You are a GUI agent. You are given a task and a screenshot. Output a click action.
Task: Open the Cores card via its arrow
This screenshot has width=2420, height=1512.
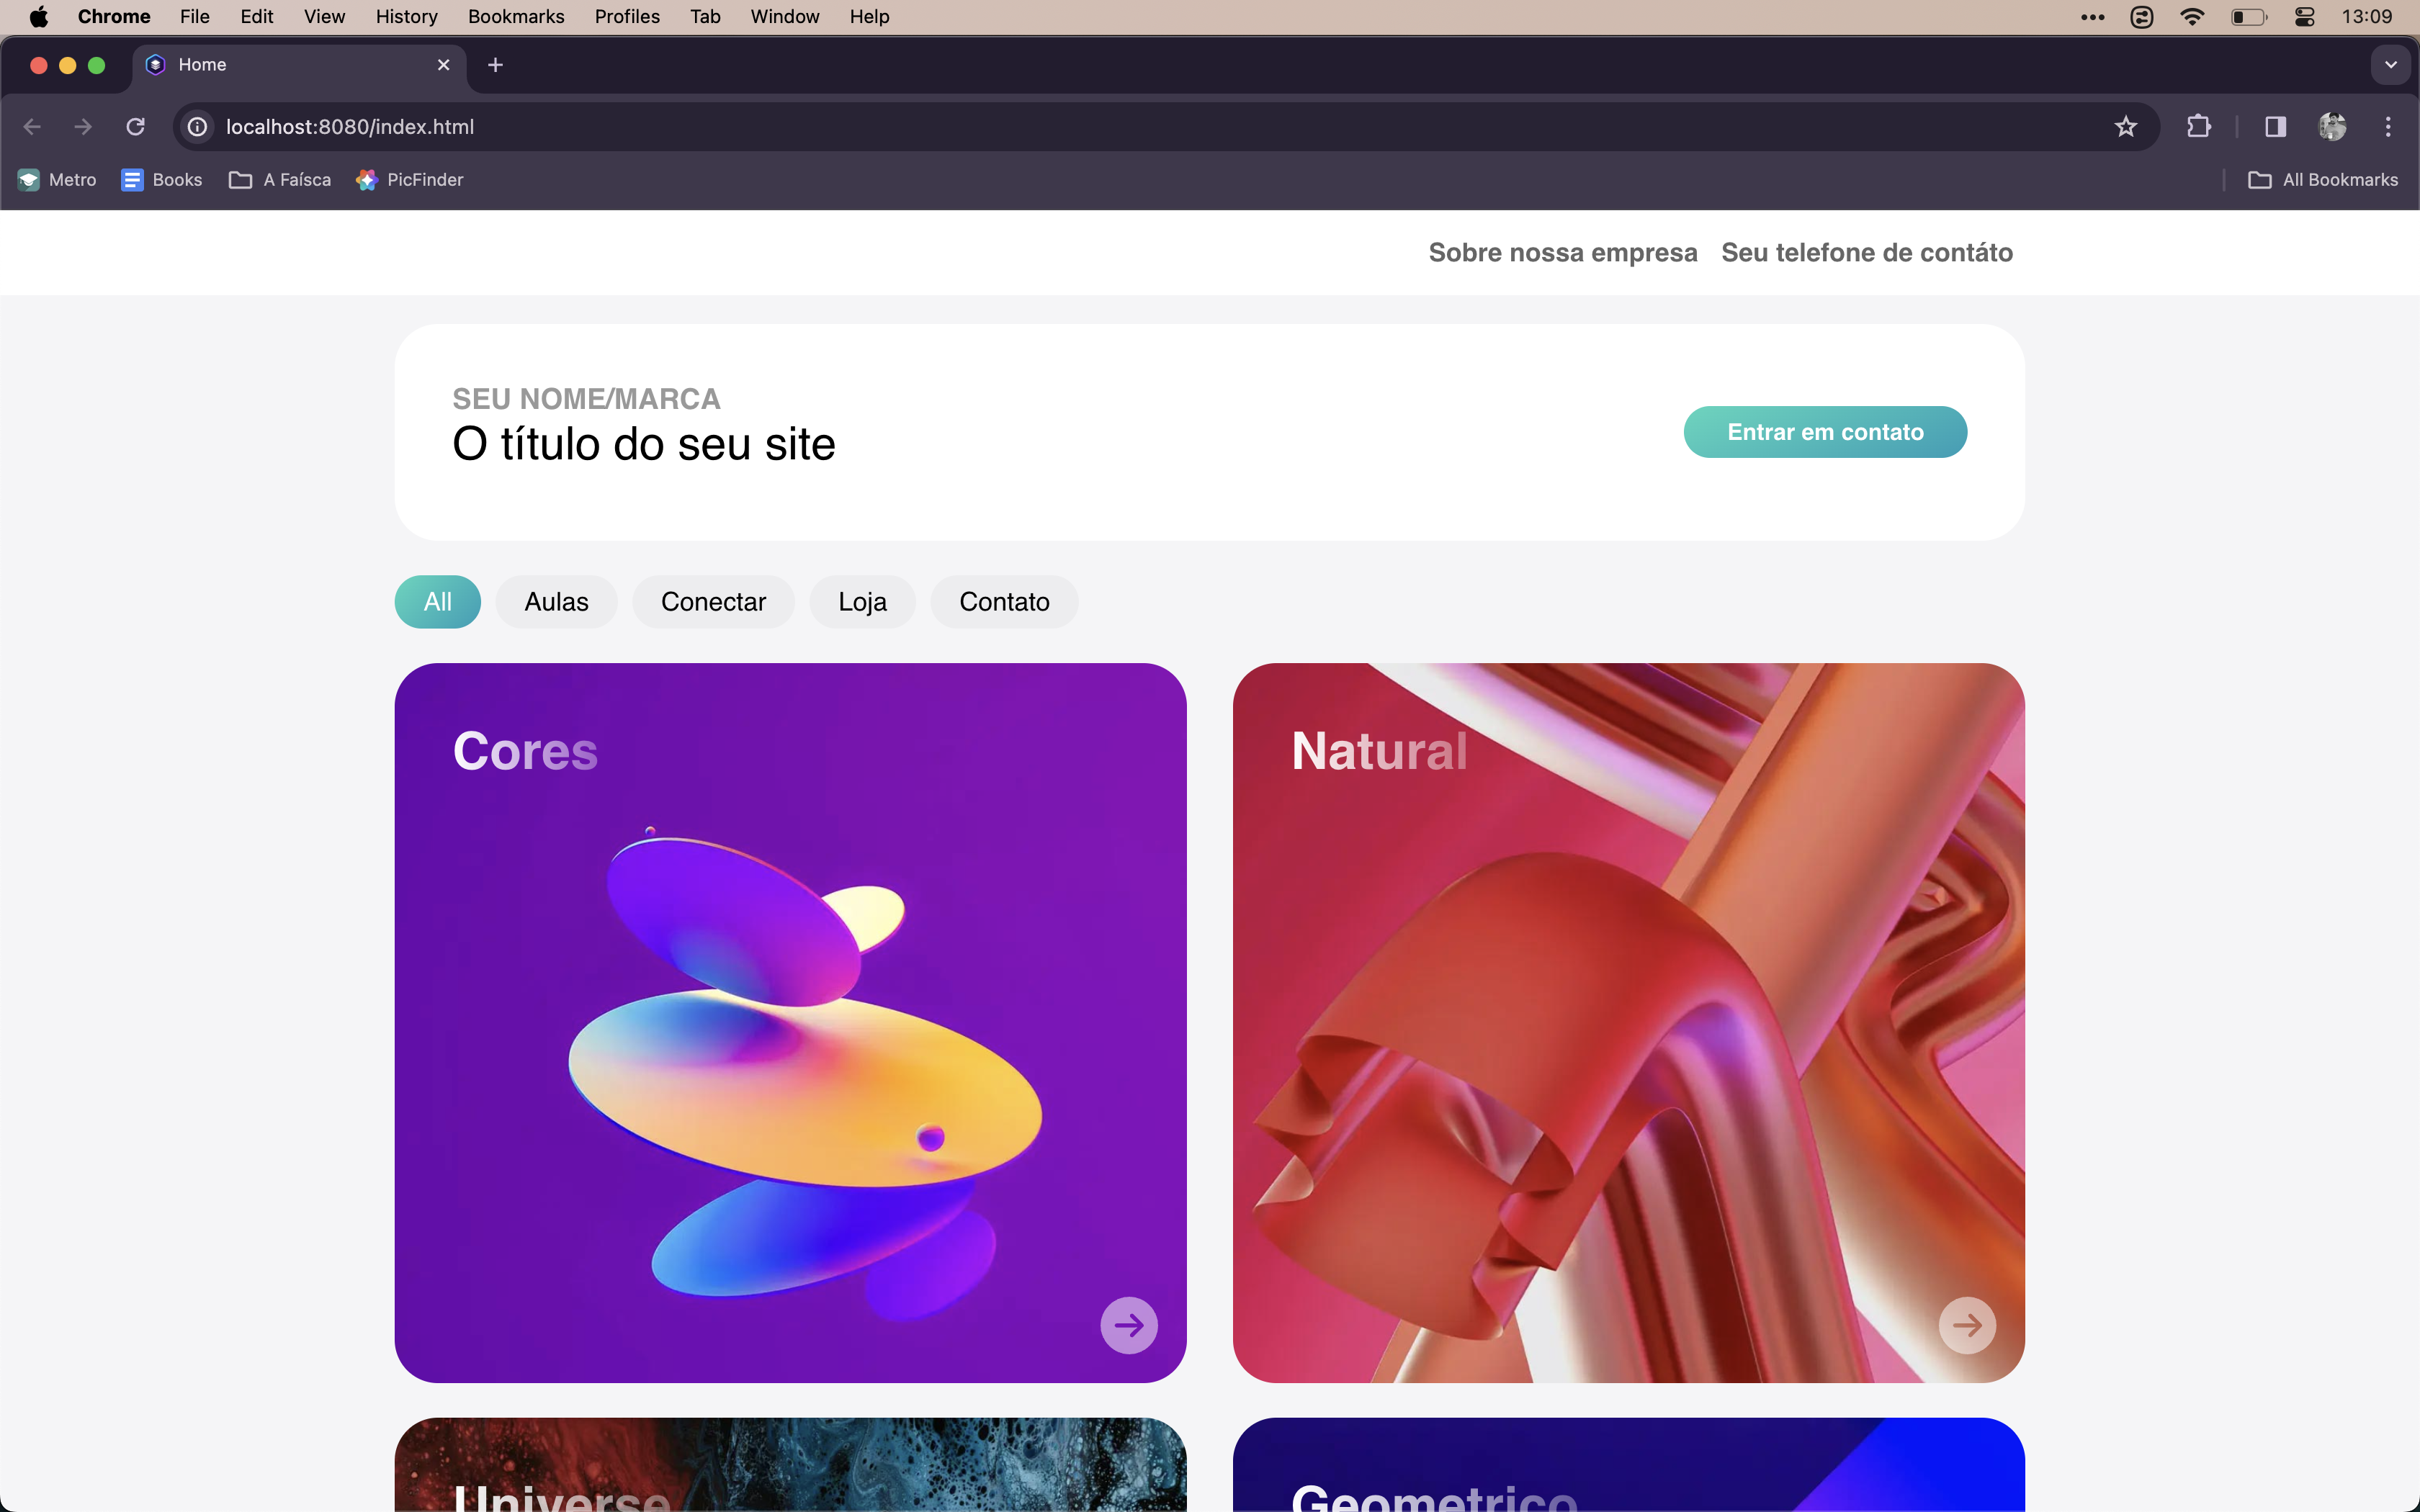pyautogui.click(x=1128, y=1324)
